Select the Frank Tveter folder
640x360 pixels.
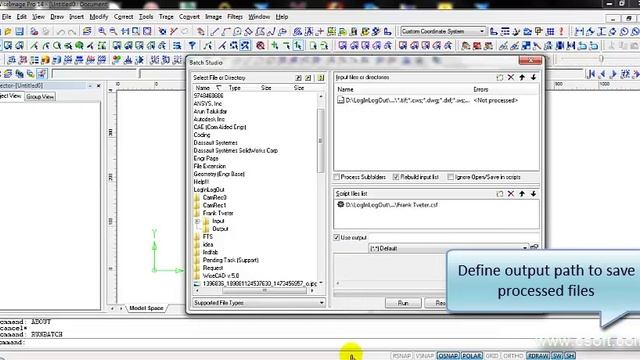tap(218, 213)
